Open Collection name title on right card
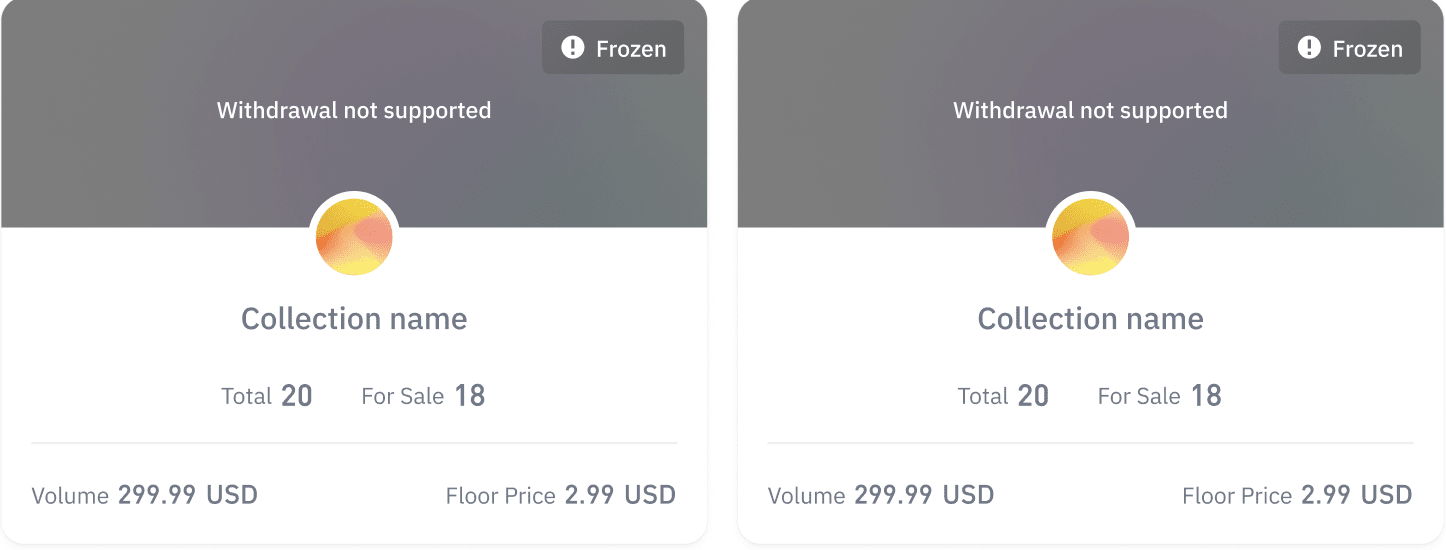 click(x=1091, y=319)
